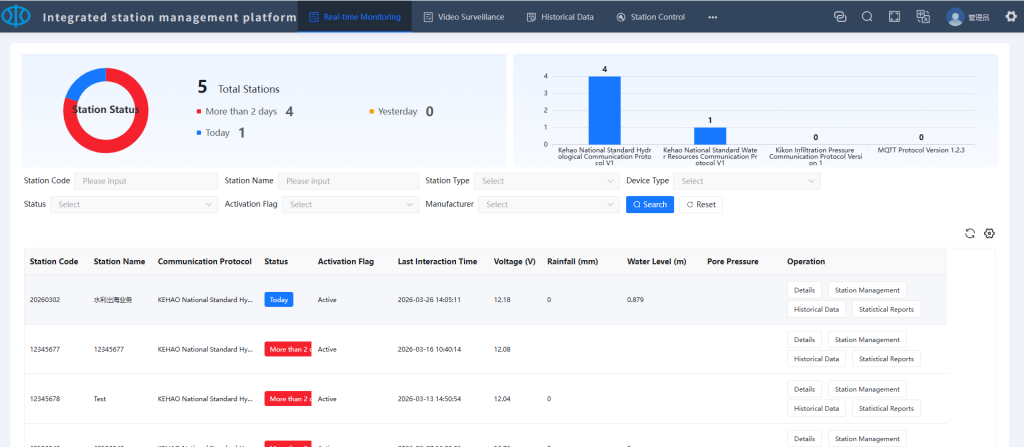The image size is (1024, 447).
Task: Click the tallest blue bar in chart
Action: tap(604, 110)
